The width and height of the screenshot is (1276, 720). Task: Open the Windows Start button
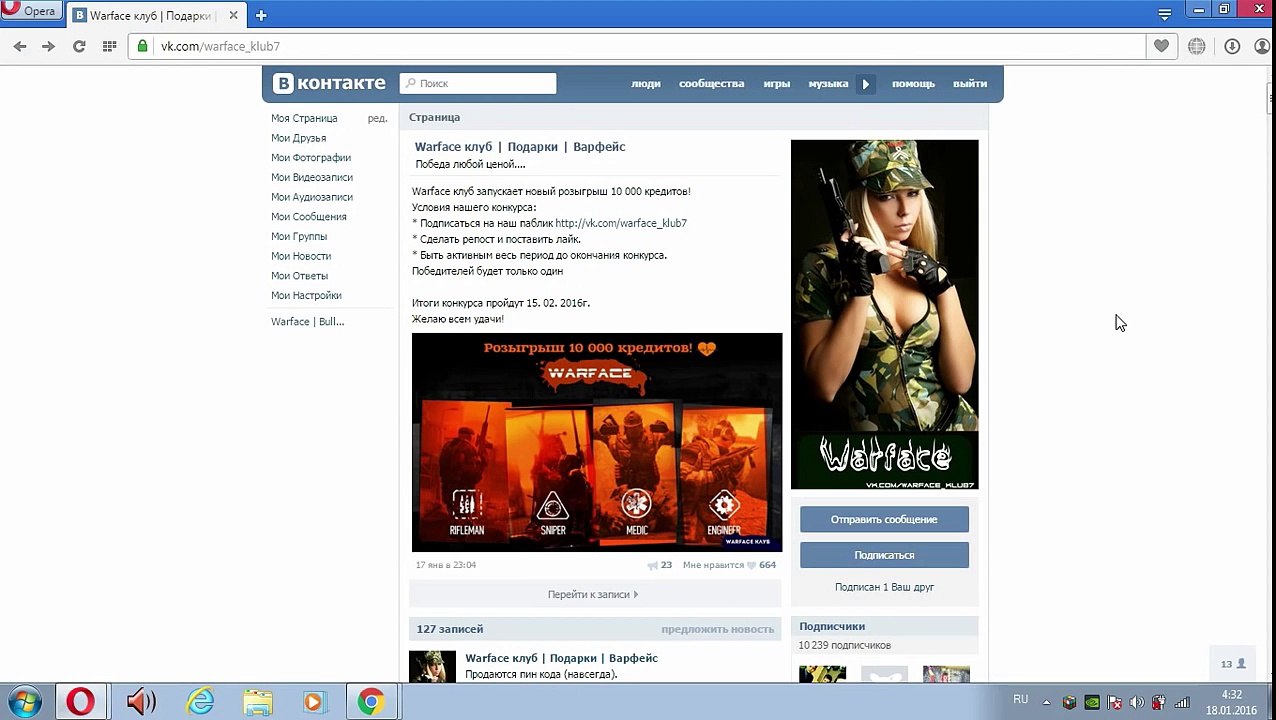pos(24,702)
